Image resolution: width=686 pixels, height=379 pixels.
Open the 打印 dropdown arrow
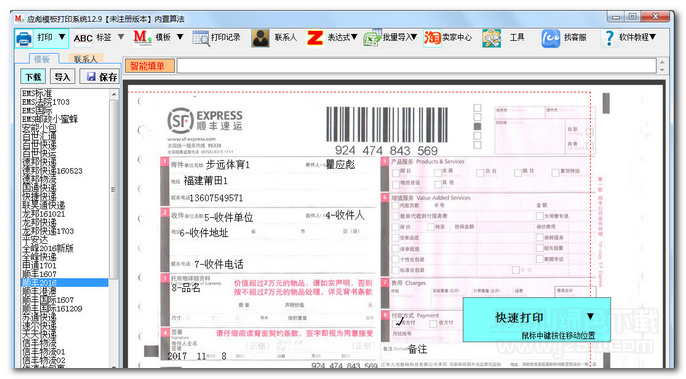62,37
